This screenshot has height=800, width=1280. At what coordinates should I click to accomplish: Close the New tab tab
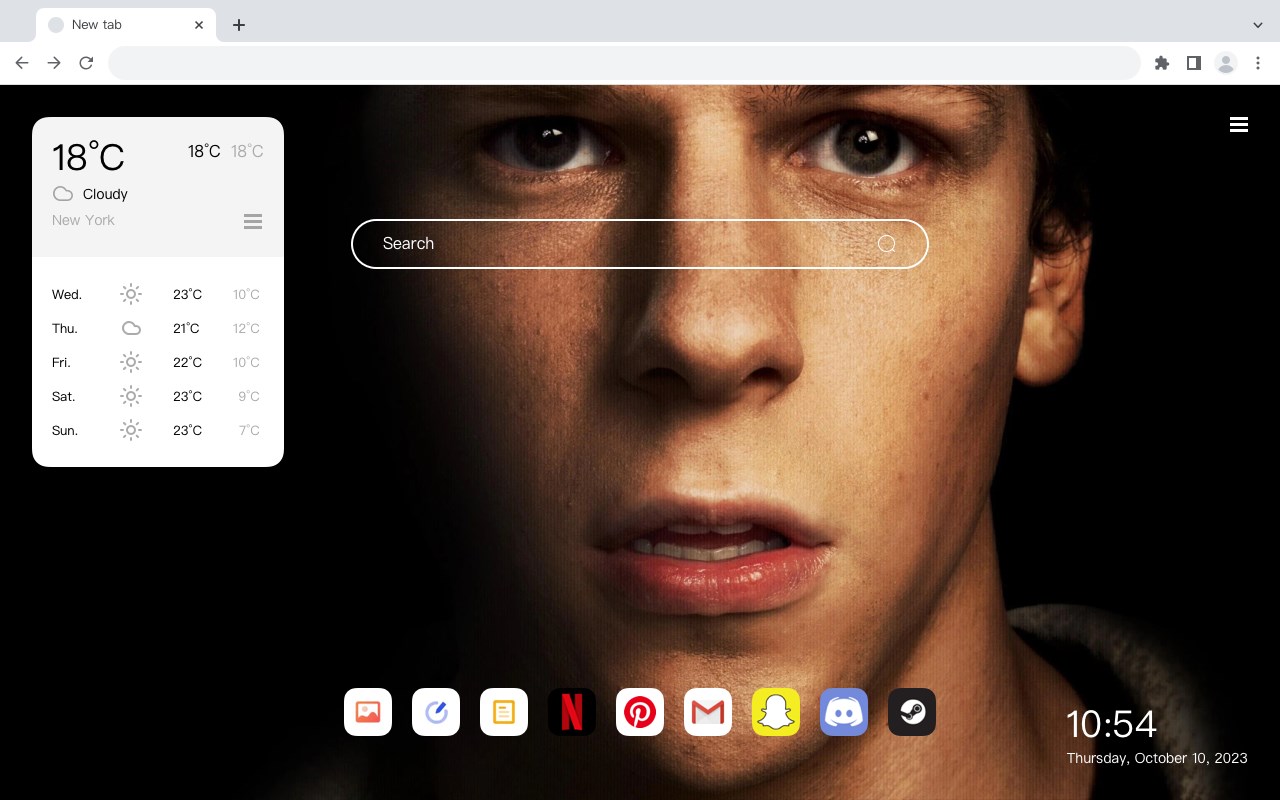tap(200, 25)
